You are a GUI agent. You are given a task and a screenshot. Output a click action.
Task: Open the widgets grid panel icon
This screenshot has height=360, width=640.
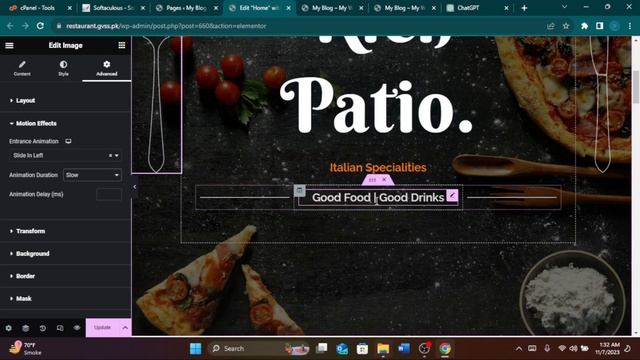122,45
